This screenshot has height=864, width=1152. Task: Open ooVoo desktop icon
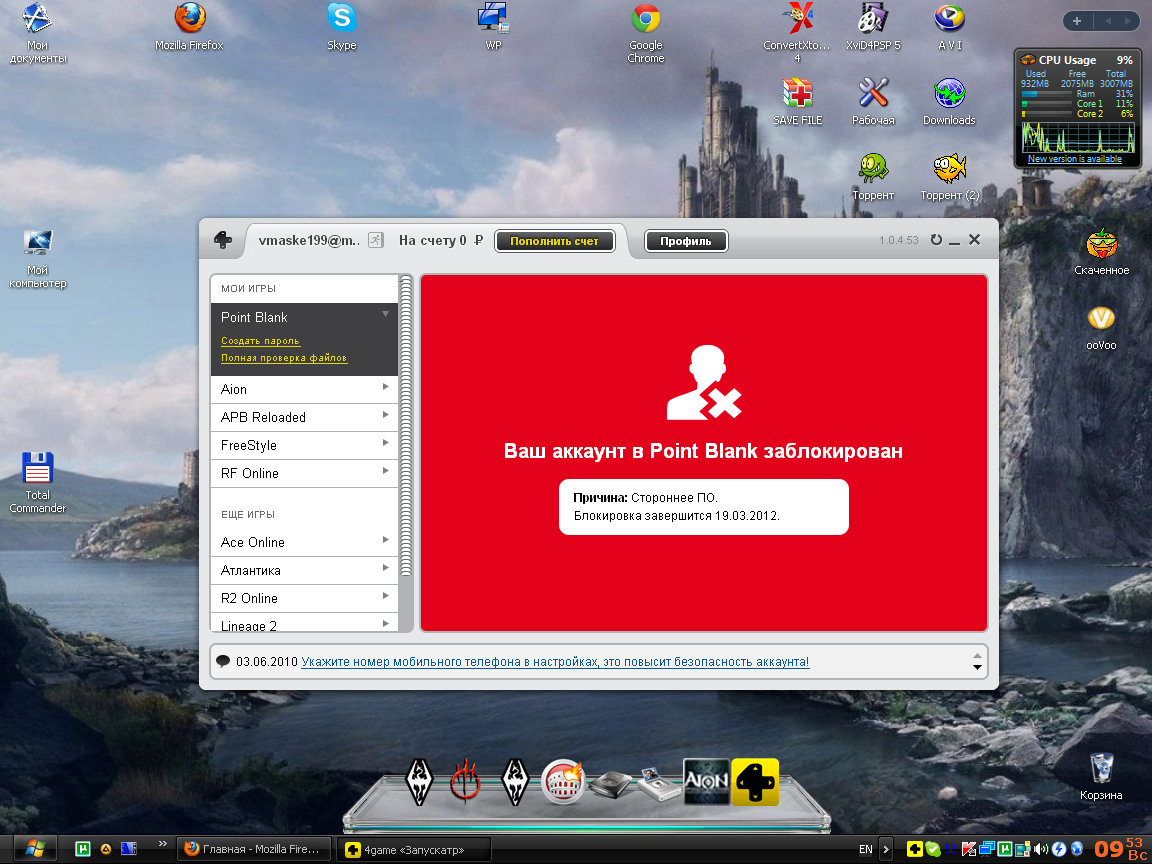(1101, 327)
